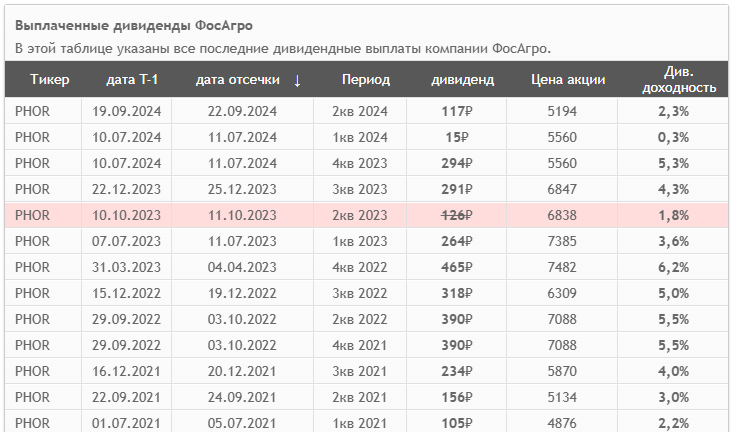The width and height of the screenshot is (731, 432).
Task: Click the dividend value 117₽
Action: click(x=457, y=111)
